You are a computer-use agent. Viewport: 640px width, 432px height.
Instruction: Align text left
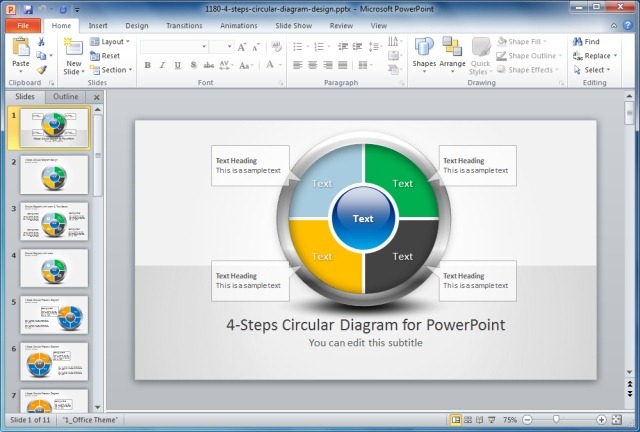pos(298,65)
